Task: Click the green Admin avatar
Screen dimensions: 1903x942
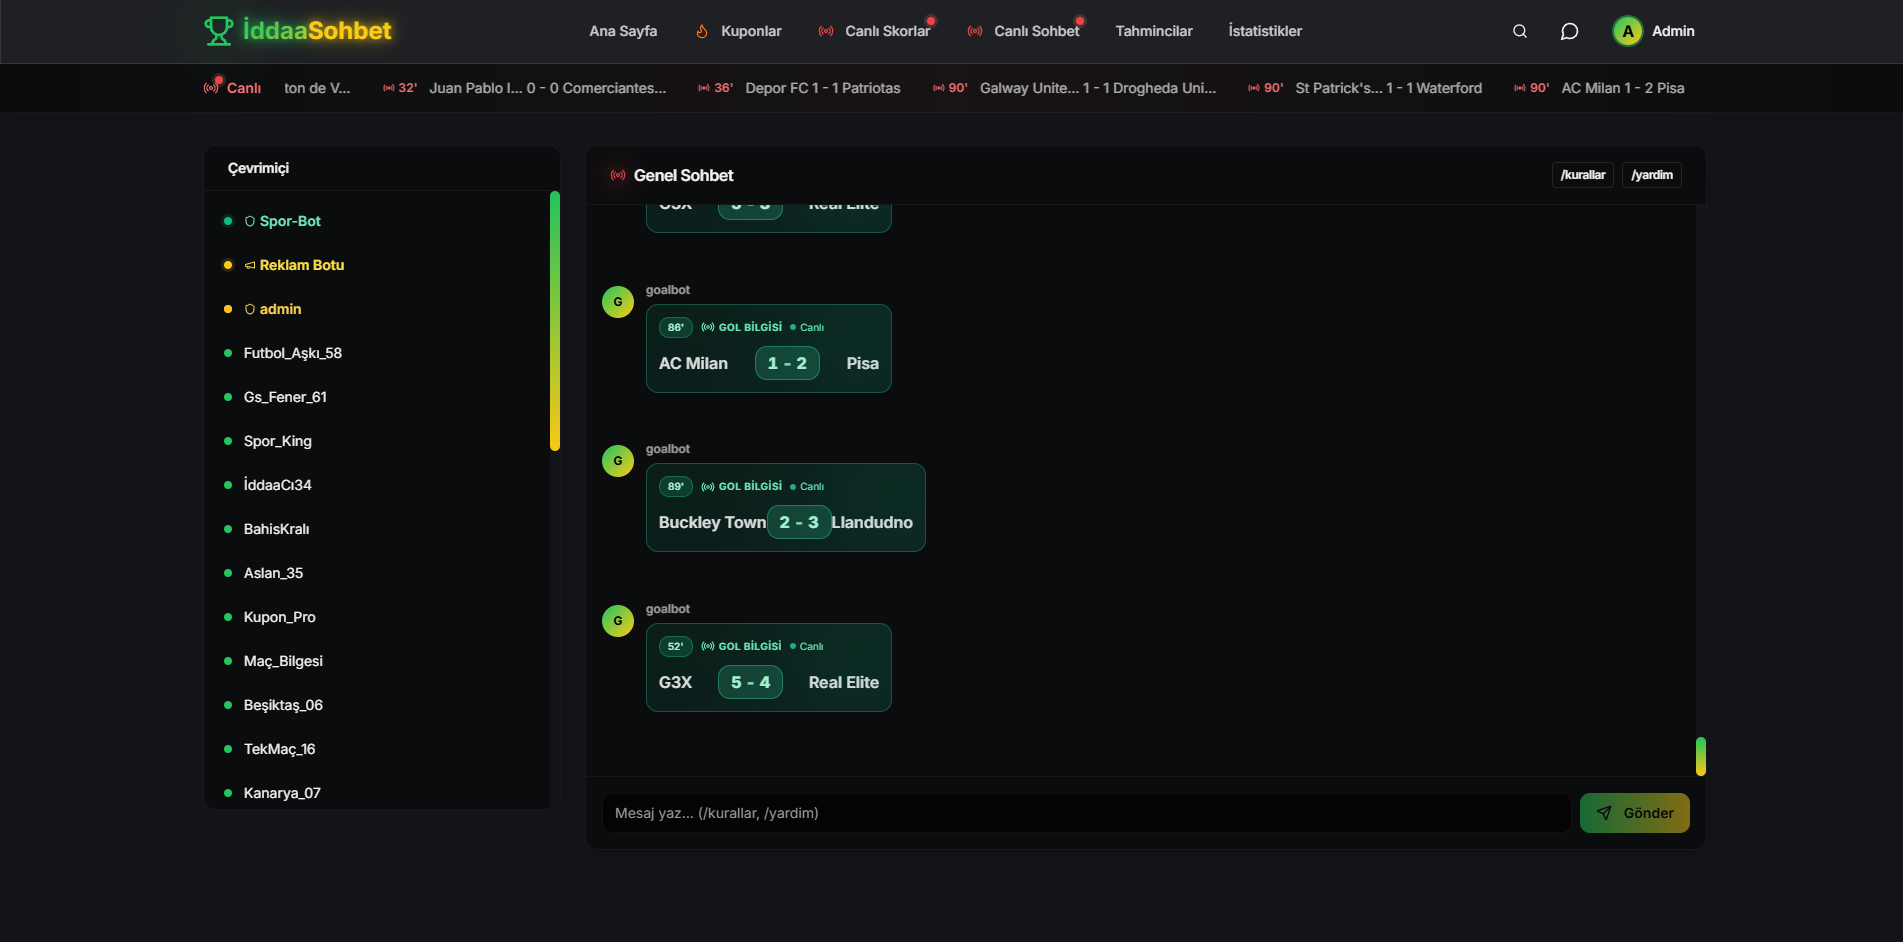Action: pos(1627,31)
